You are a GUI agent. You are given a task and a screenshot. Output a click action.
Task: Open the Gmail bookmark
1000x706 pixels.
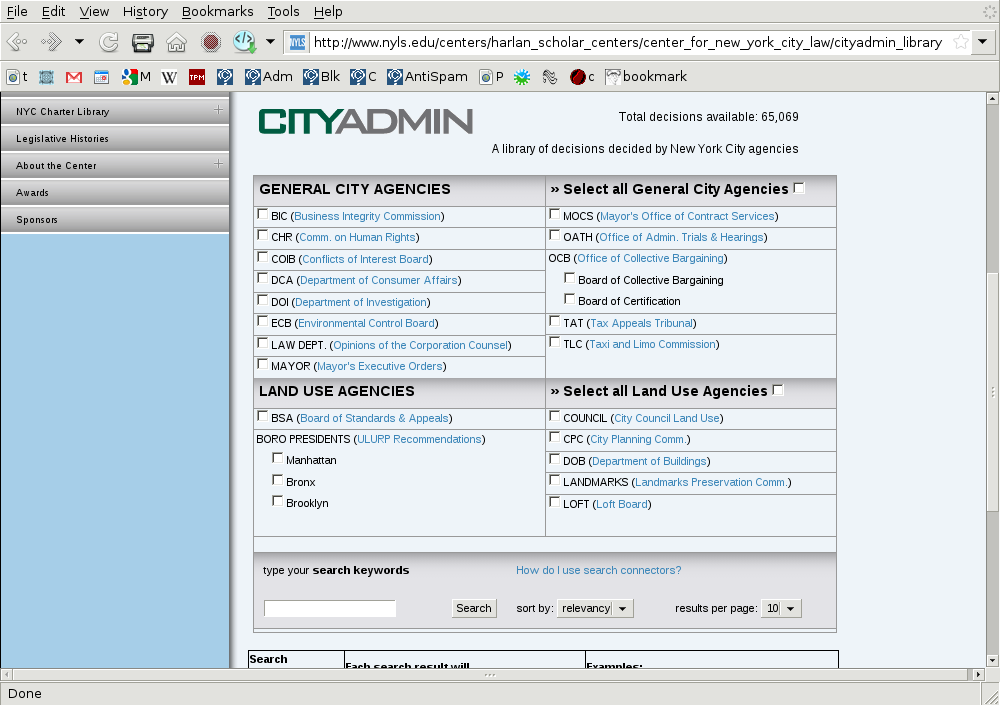pyautogui.click(x=74, y=77)
